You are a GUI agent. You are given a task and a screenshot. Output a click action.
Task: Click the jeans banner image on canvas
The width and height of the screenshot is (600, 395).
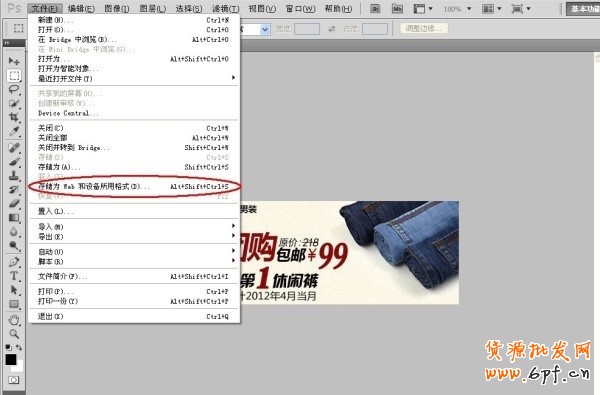click(x=349, y=253)
